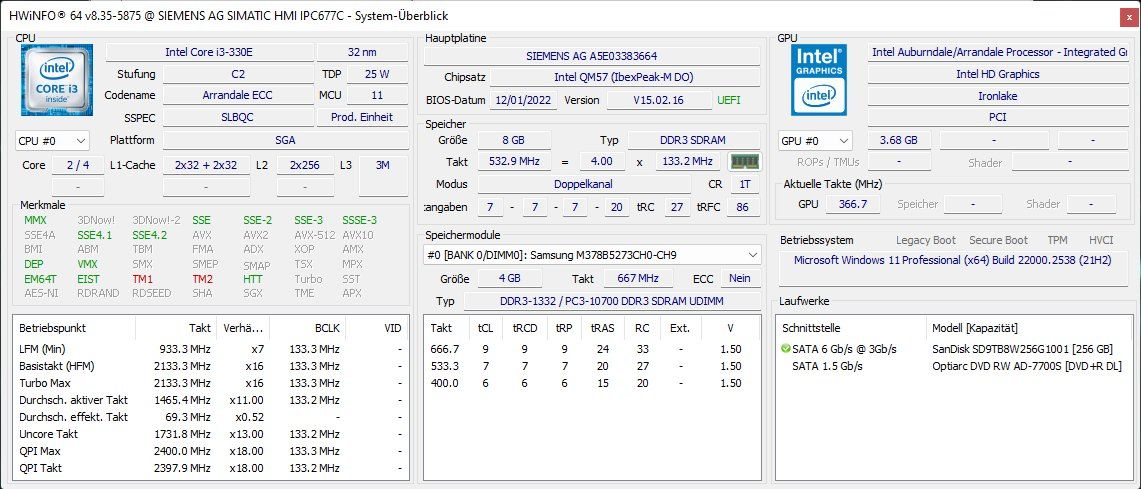
Task: Click the HTT feature label
Action: [x=253, y=279]
